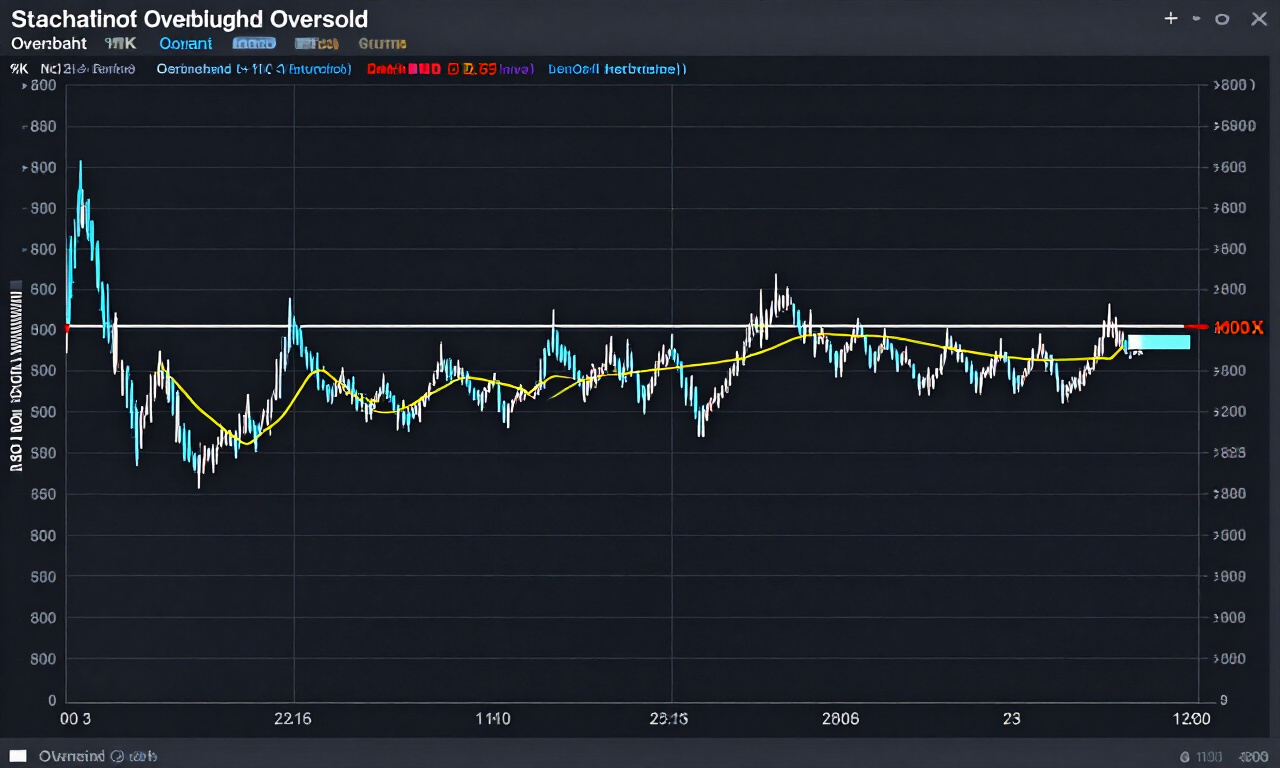Select the blue Oerbnehend legend entry

point(254,70)
